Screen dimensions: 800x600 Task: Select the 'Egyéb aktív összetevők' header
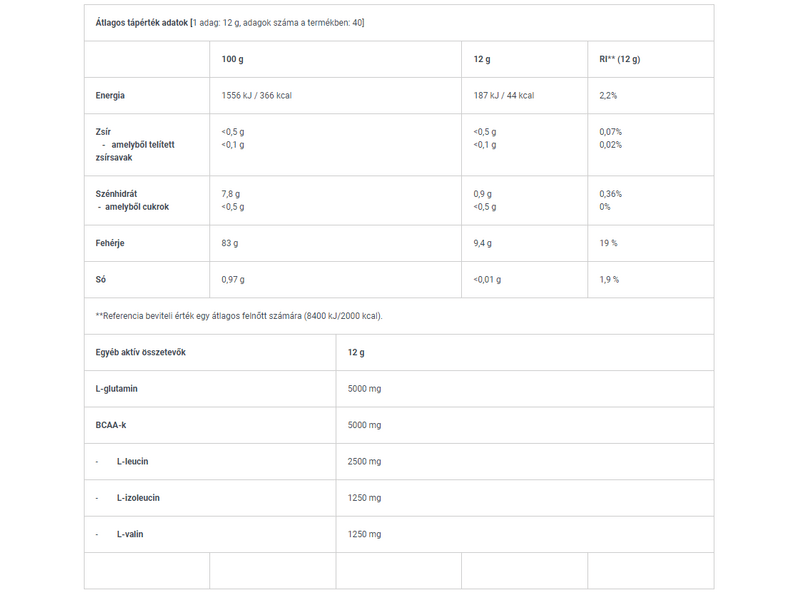141,352
